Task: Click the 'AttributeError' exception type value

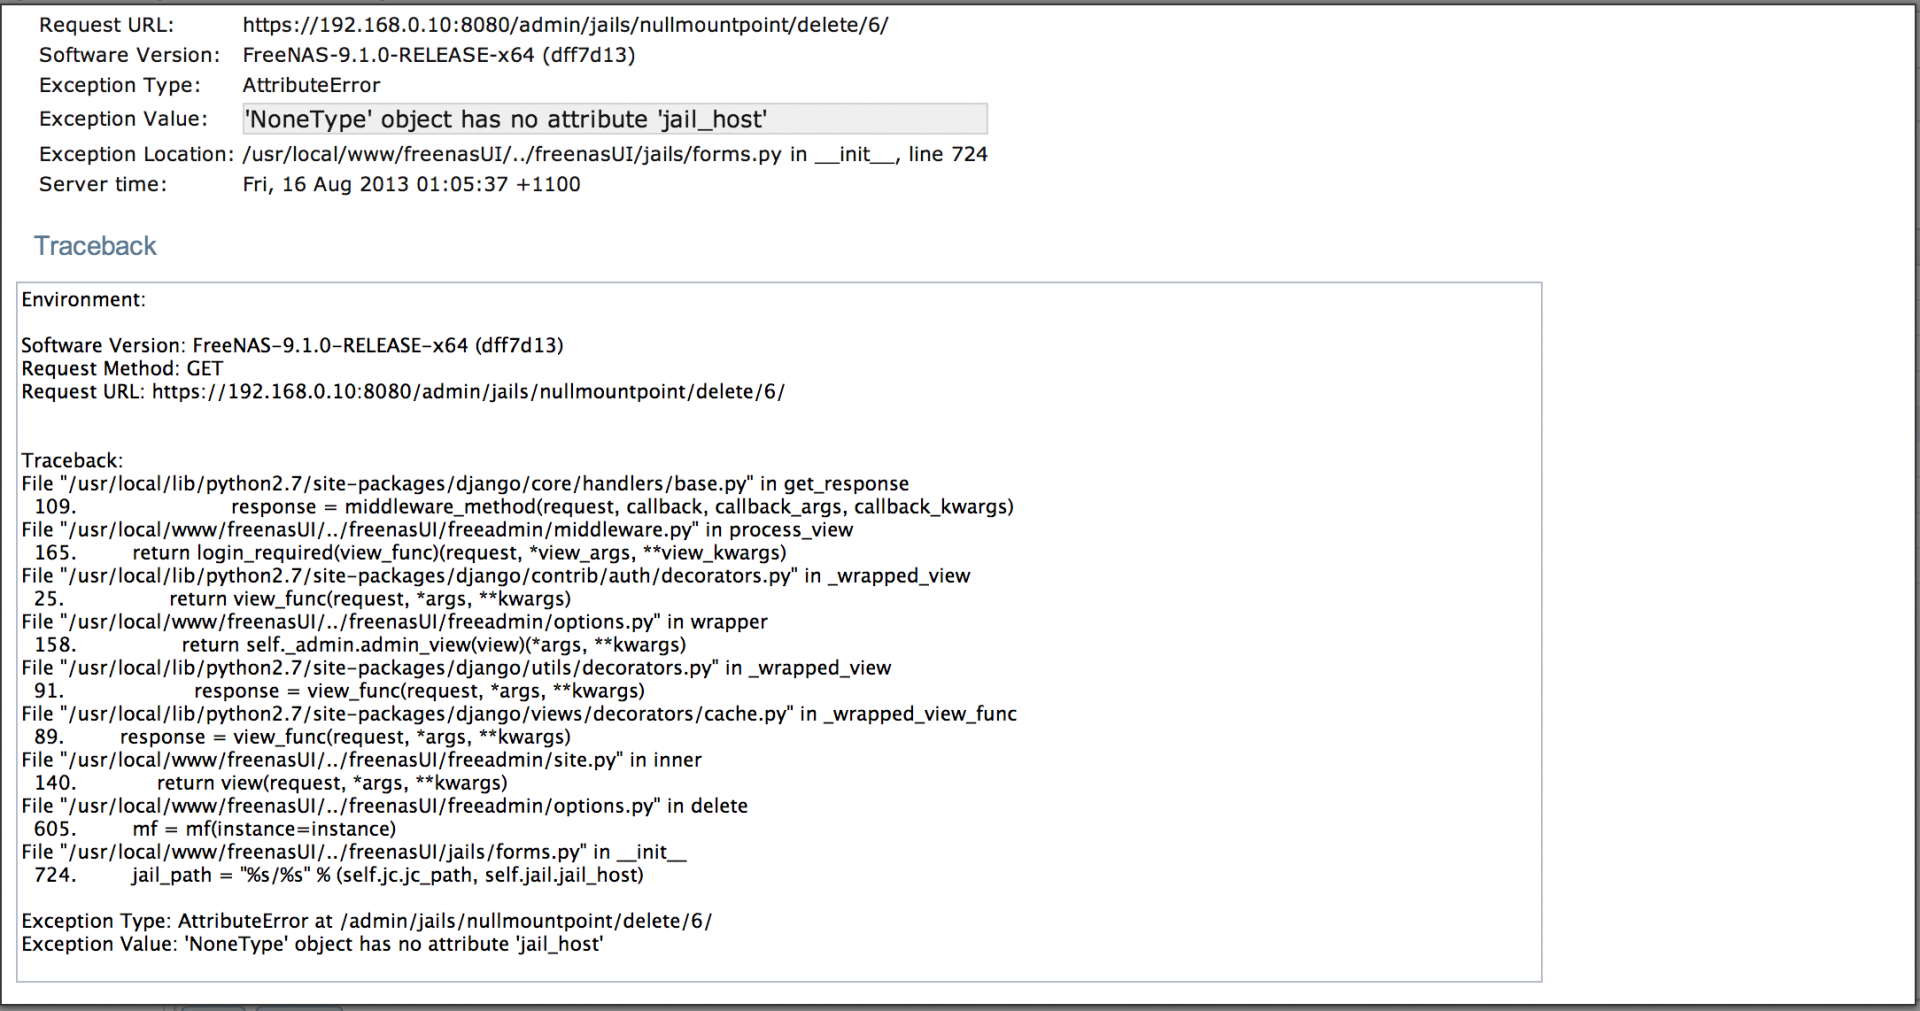Action: point(311,85)
